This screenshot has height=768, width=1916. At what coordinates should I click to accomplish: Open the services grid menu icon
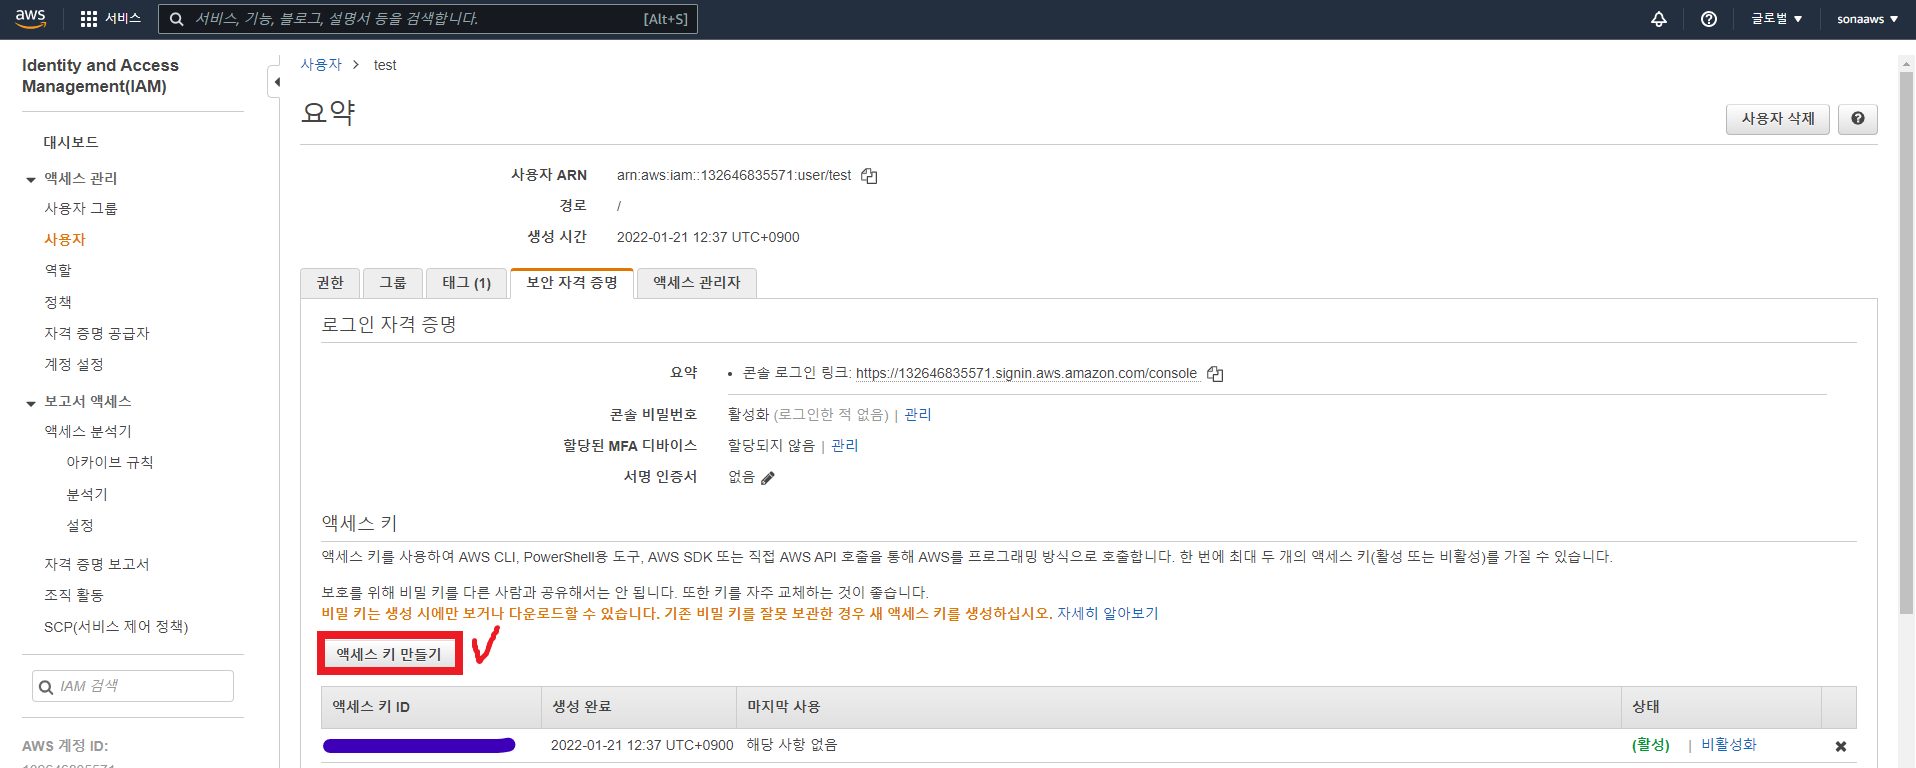pyautogui.click(x=89, y=19)
